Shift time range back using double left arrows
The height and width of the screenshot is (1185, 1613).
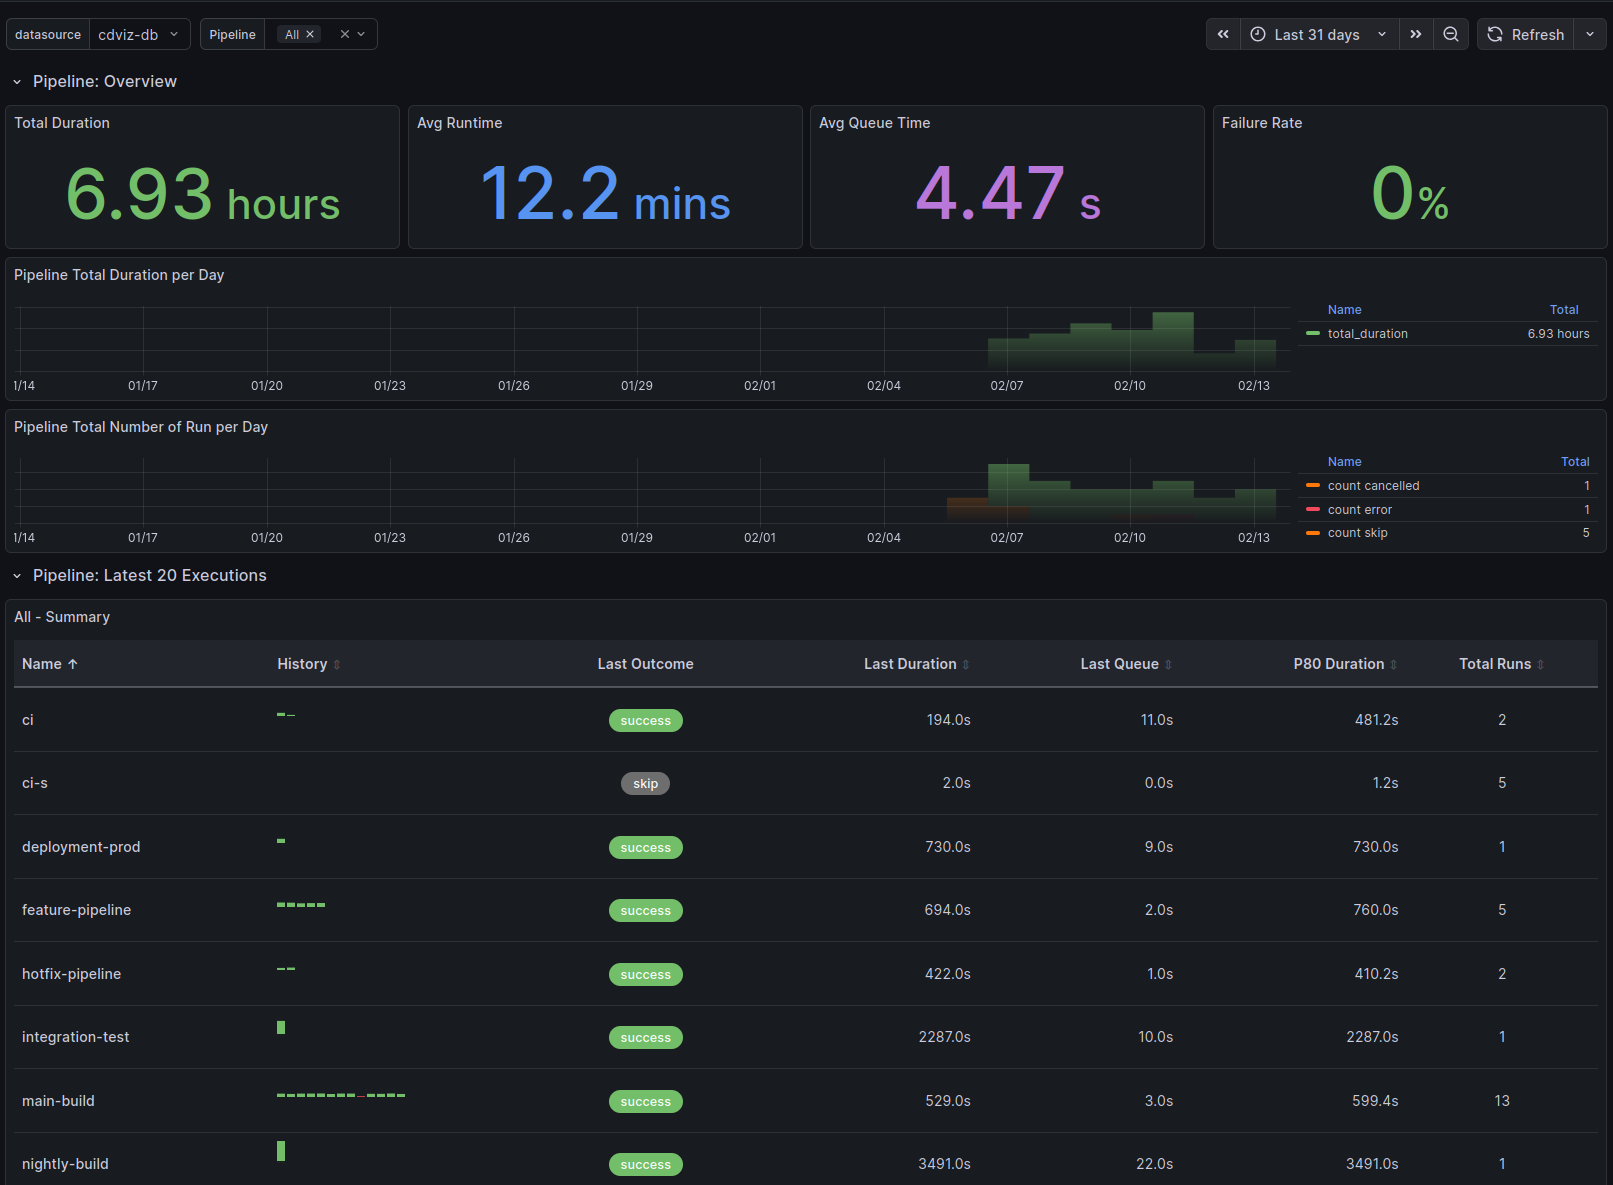pyautogui.click(x=1222, y=33)
